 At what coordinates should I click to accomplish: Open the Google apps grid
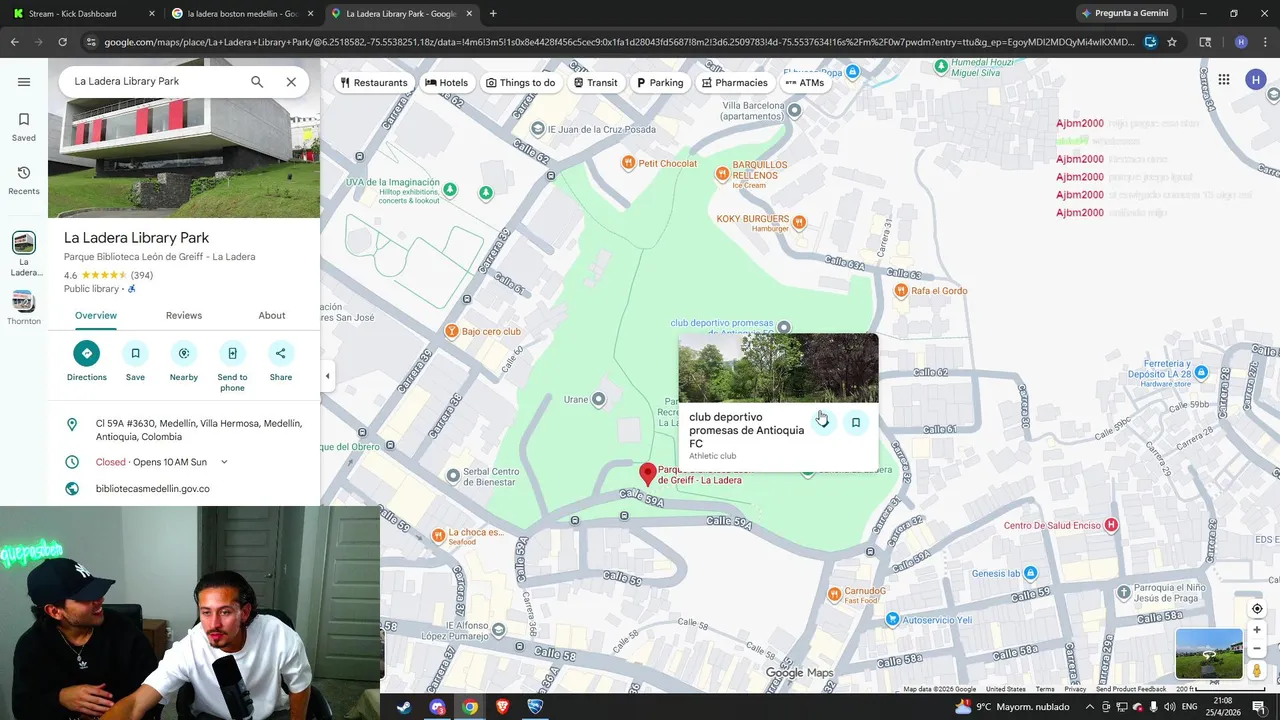(1223, 81)
